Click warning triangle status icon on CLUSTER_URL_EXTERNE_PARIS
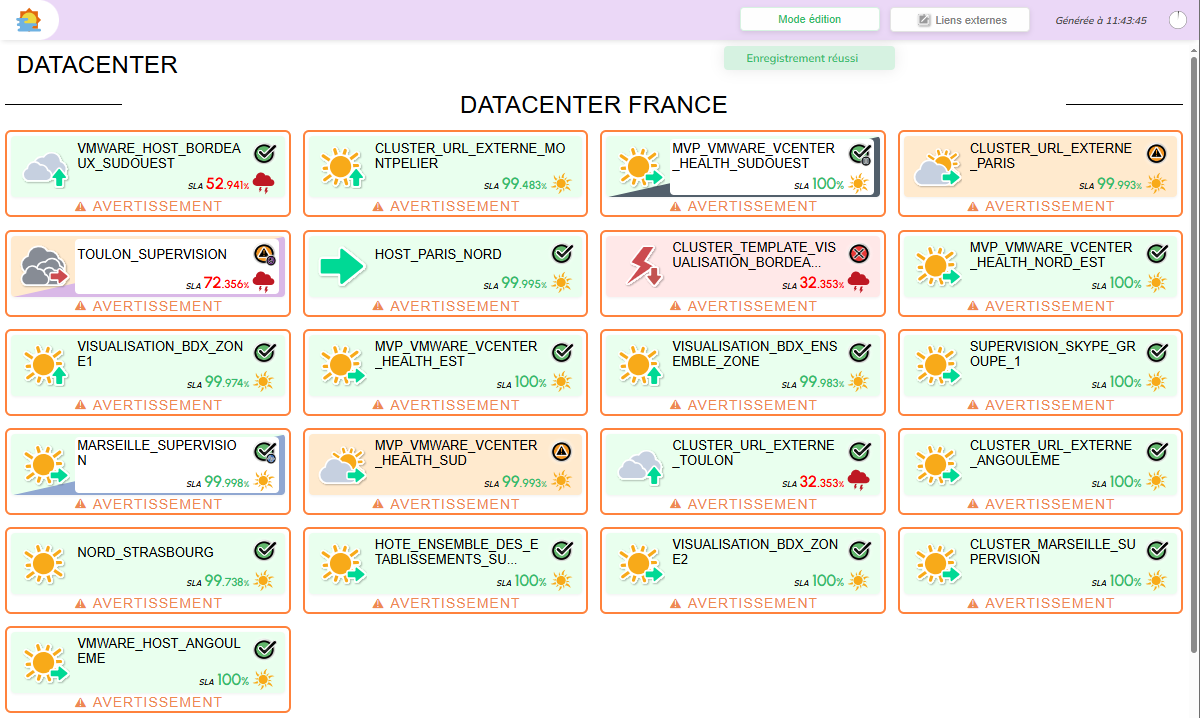 click(x=1156, y=153)
